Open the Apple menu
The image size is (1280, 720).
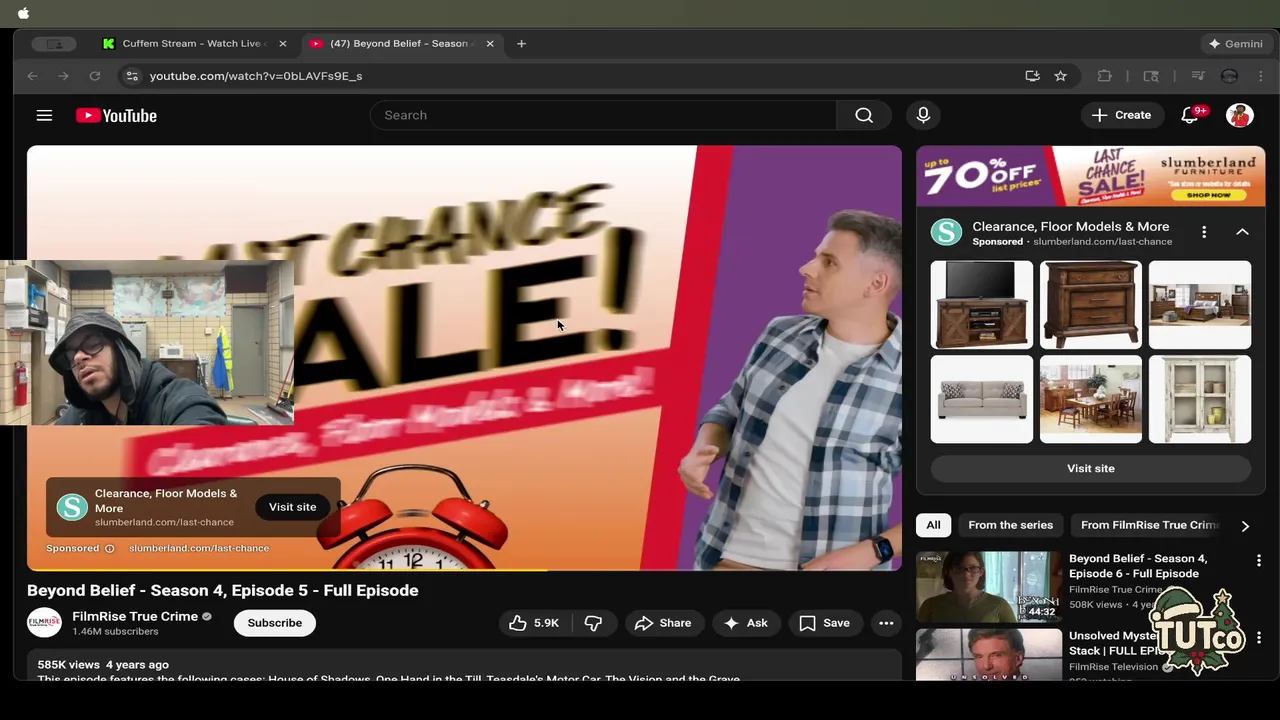pos(23,13)
